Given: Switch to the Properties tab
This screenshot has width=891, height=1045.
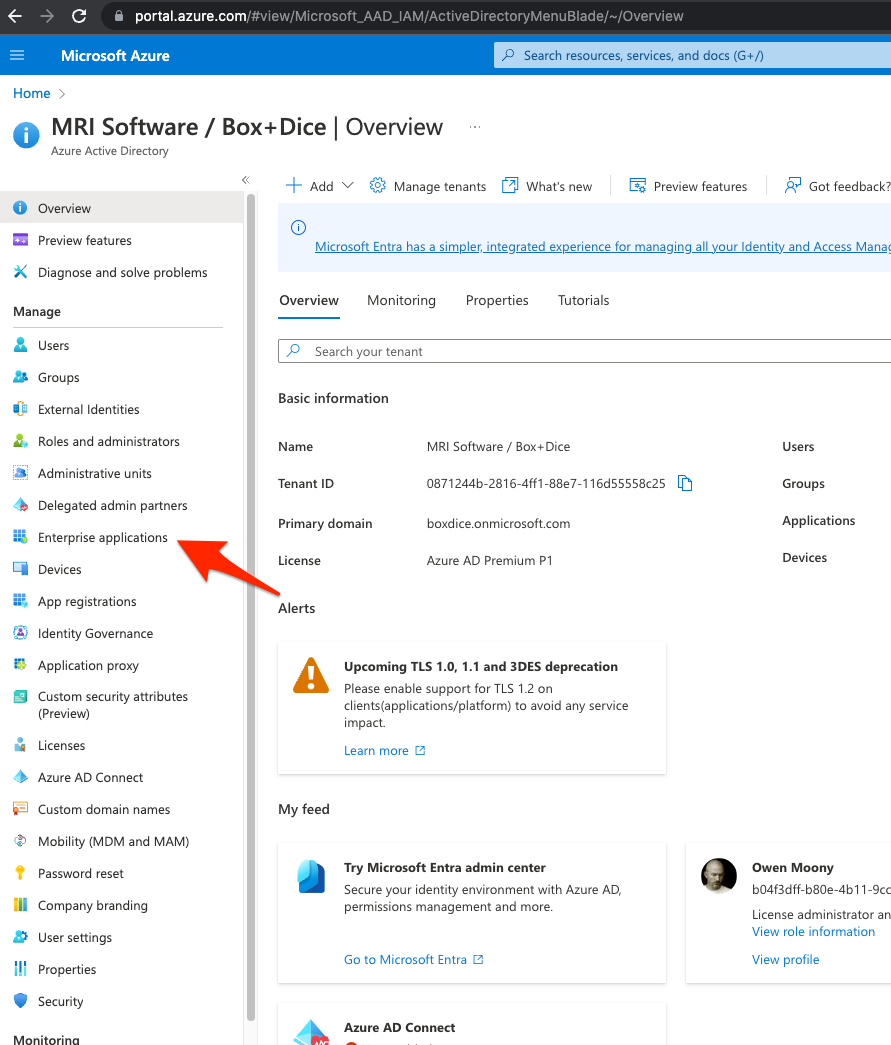Looking at the screenshot, I should point(497,301).
